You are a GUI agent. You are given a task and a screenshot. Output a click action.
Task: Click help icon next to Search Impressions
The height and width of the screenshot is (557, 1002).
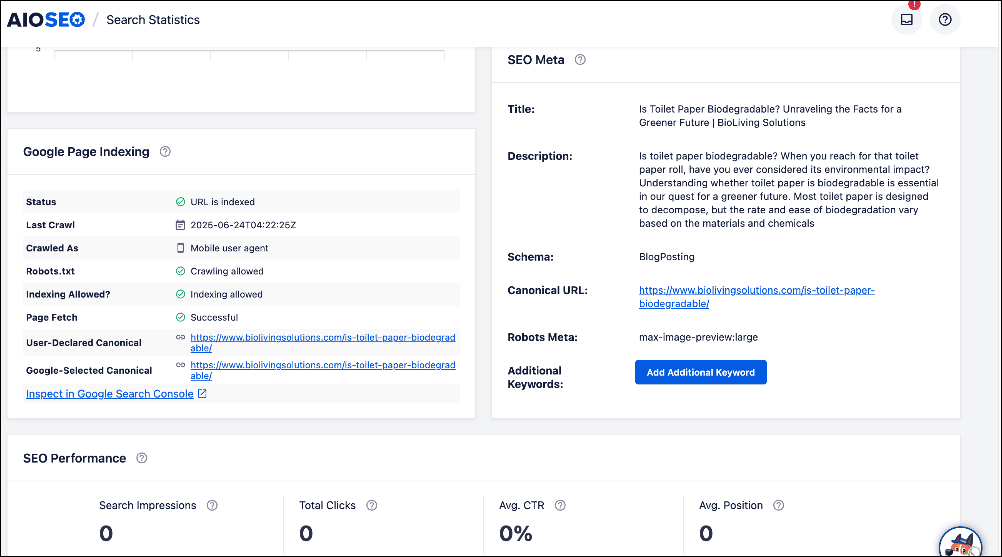212,505
